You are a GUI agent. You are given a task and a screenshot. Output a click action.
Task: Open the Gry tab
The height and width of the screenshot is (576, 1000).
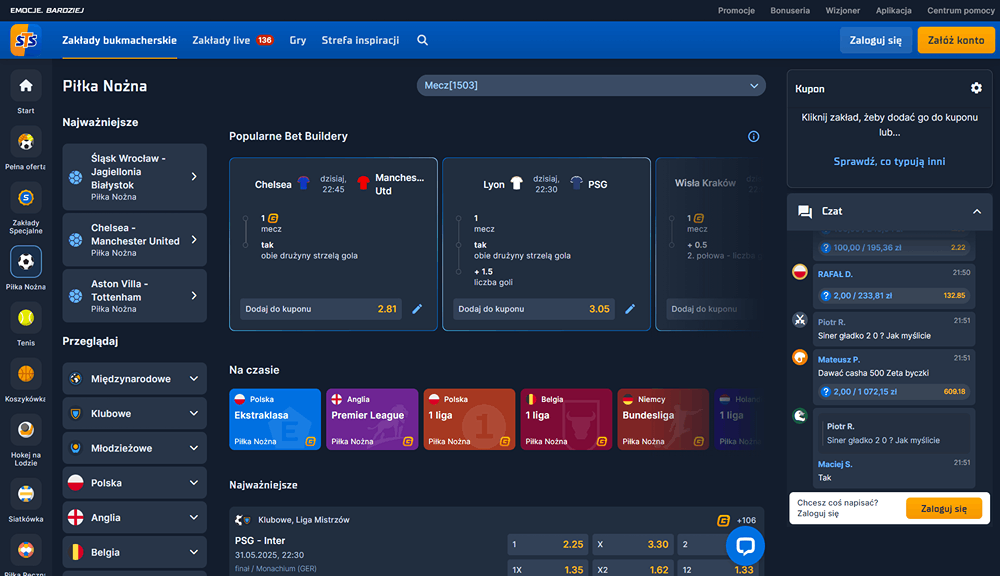pos(298,40)
